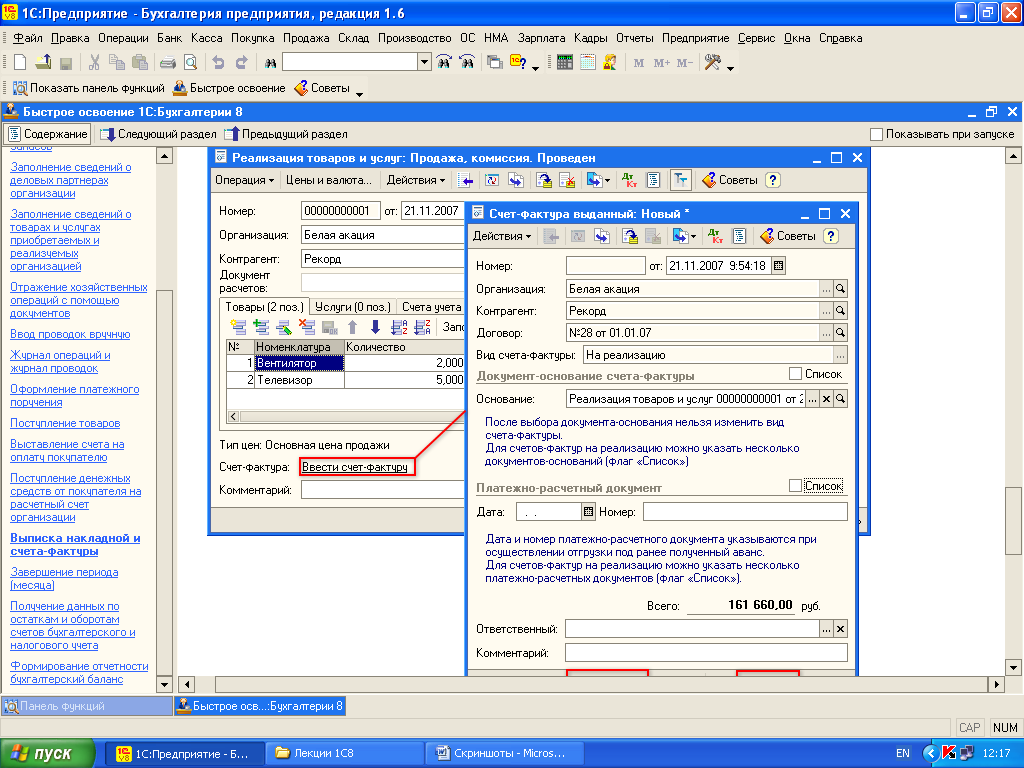Screen dimensions: 1024x768
Task: Click the binoculars Find icon
Action: pos(270,63)
